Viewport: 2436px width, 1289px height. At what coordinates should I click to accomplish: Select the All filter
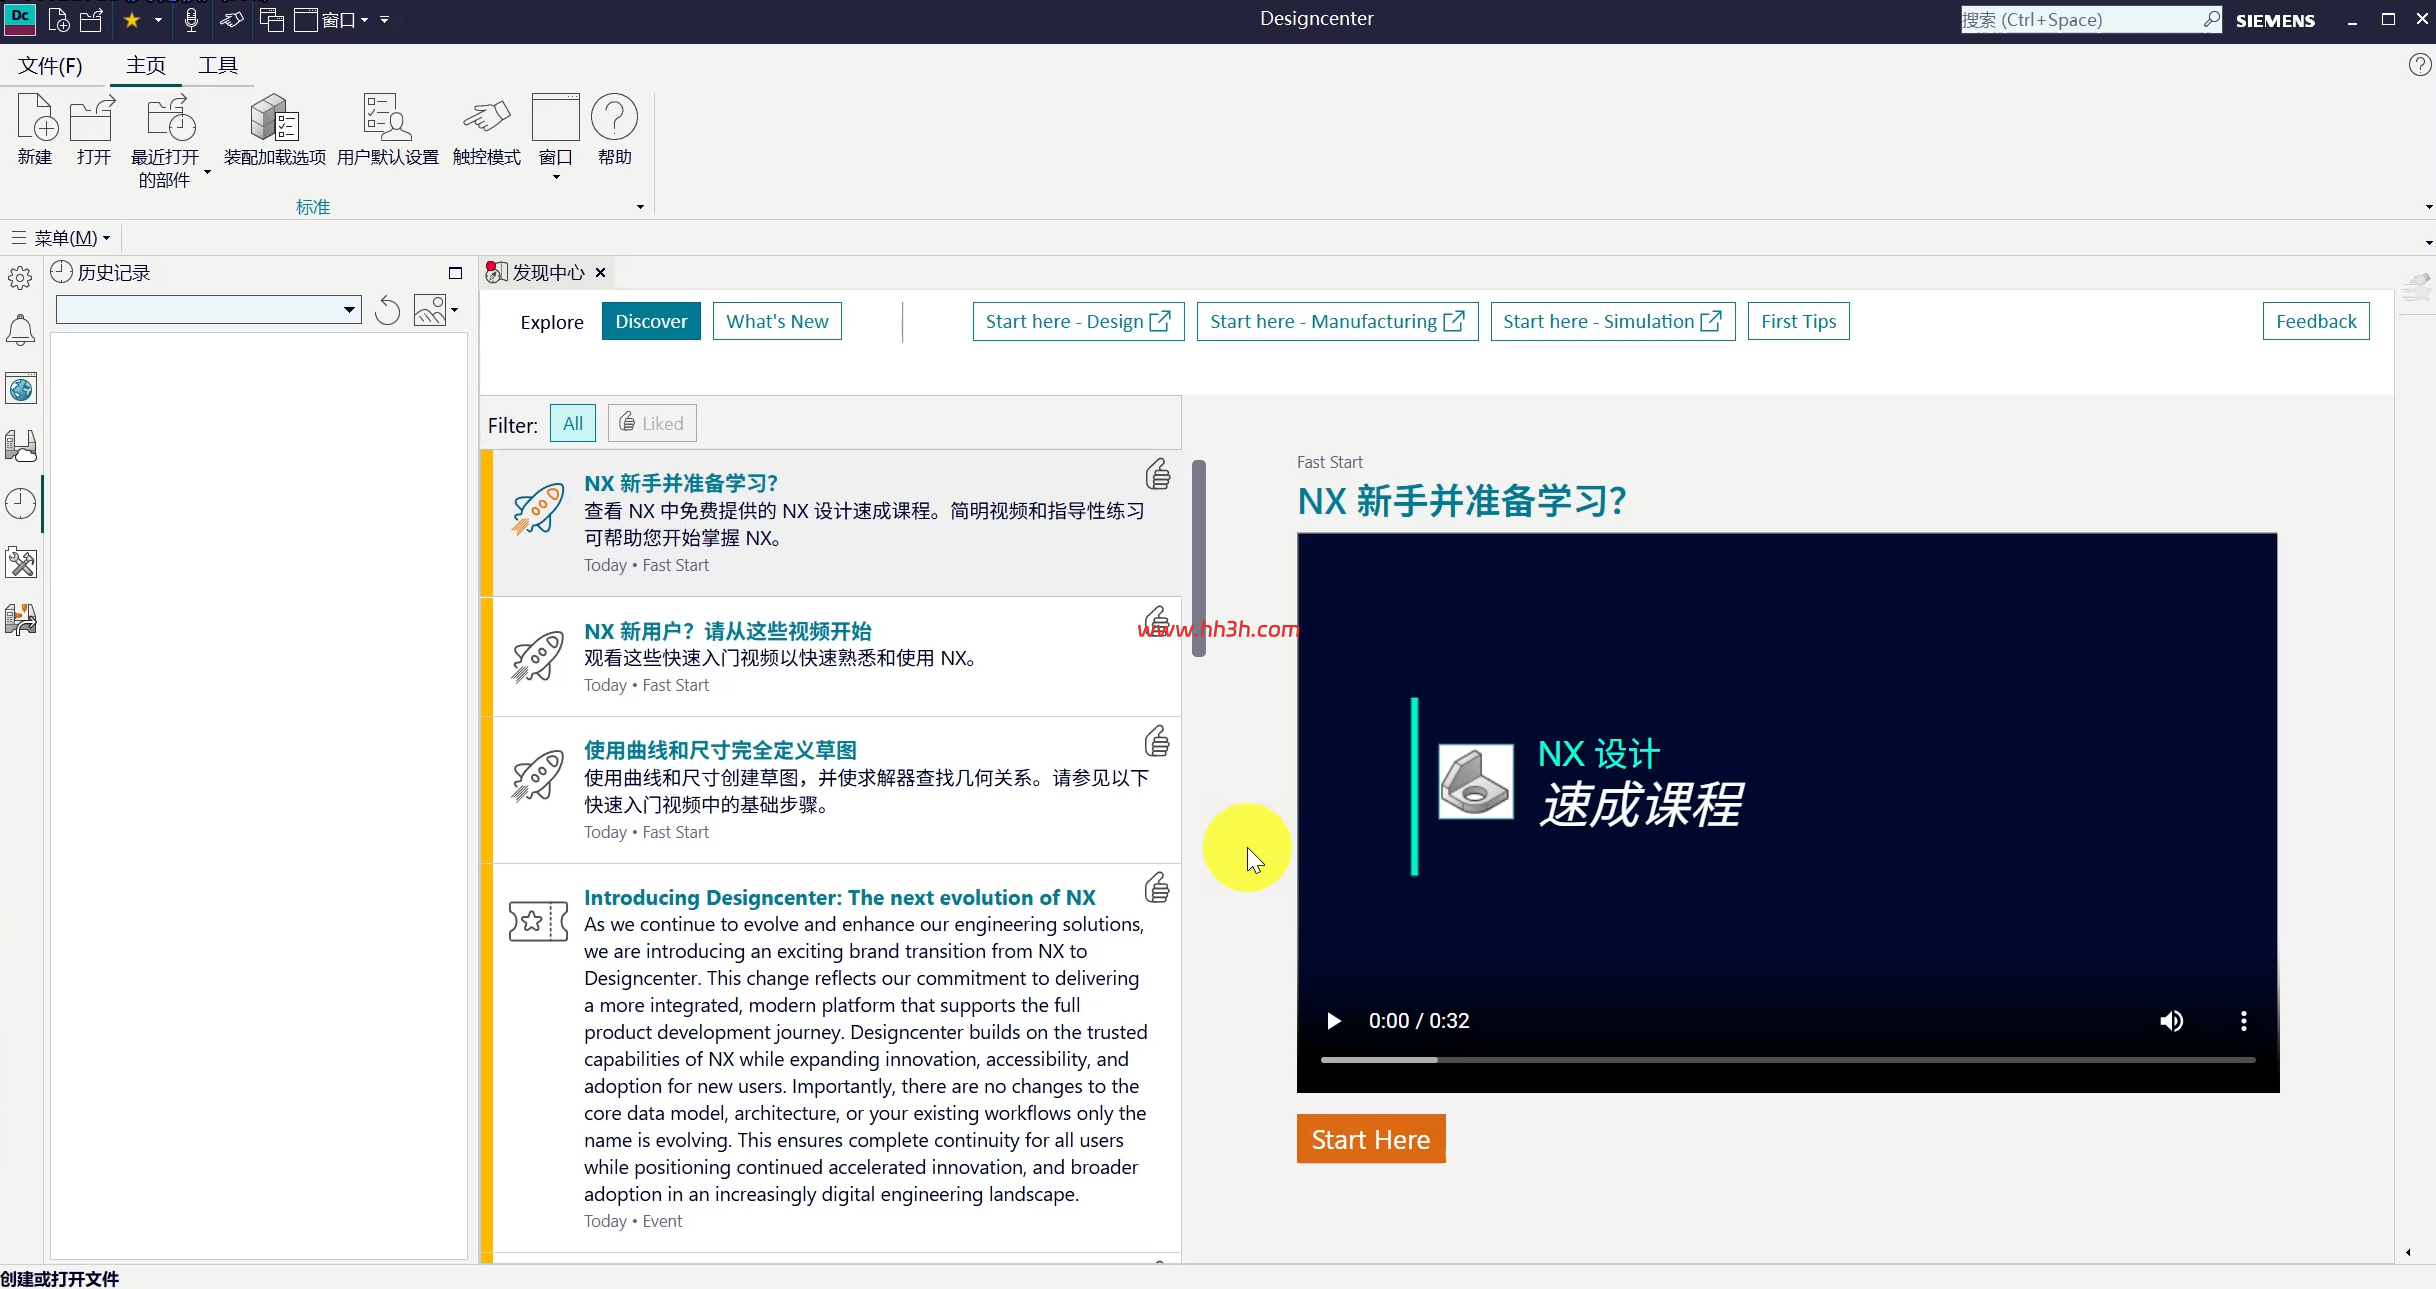coord(573,423)
